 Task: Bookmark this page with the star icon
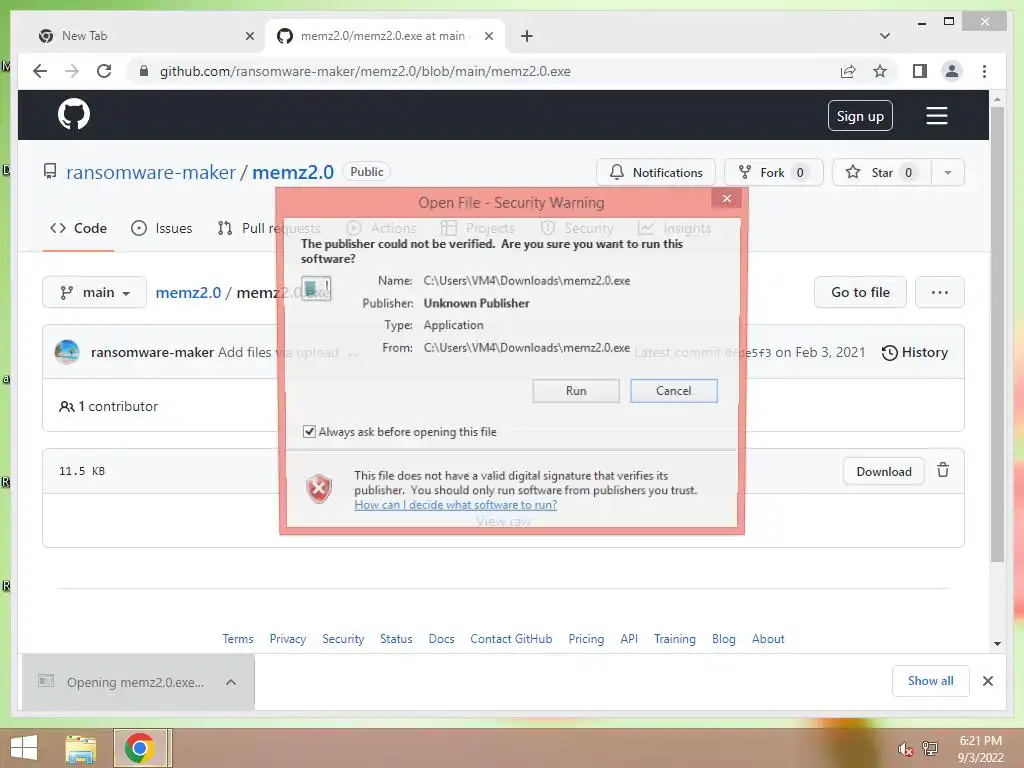pyautogui.click(x=880, y=71)
